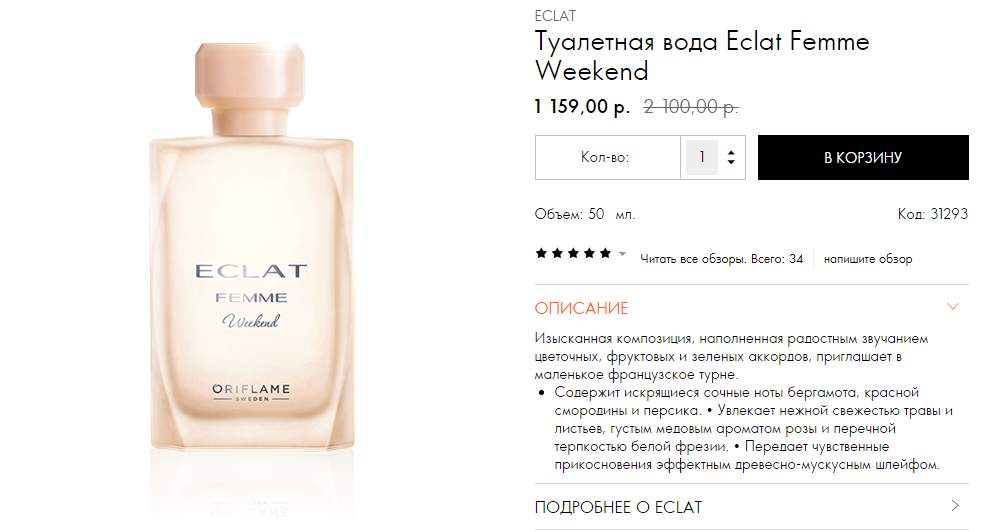The image size is (988, 532).
Task: Add the perfume to cart with В КОРЗИНУ
Action: [x=863, y=158]
